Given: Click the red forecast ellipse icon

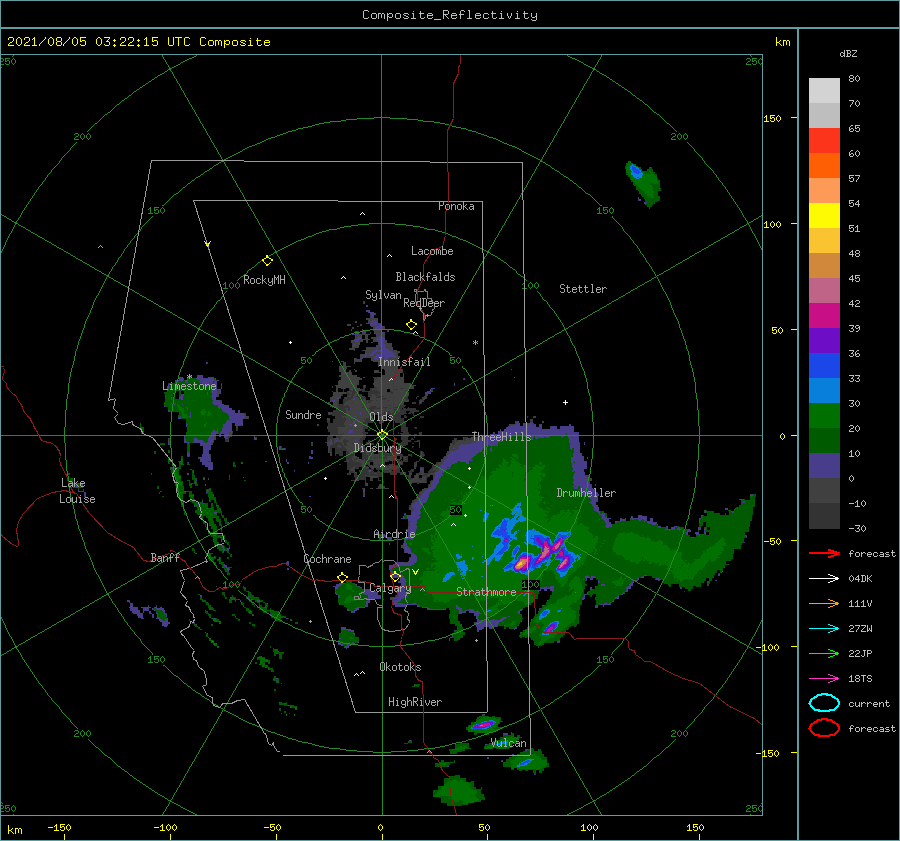Looking at the screenshot, I should coord(824,728).
